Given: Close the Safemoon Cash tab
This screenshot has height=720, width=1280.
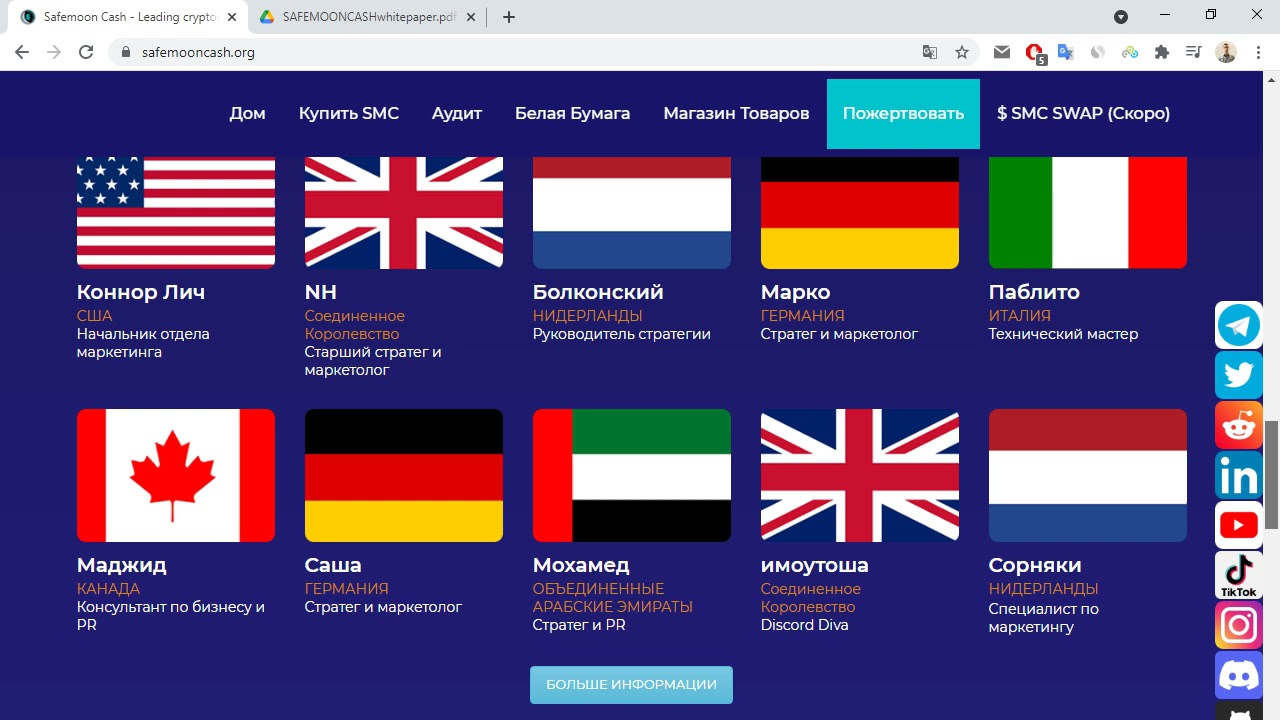Looking at the screenshot, I should click(x=232, y=17).
